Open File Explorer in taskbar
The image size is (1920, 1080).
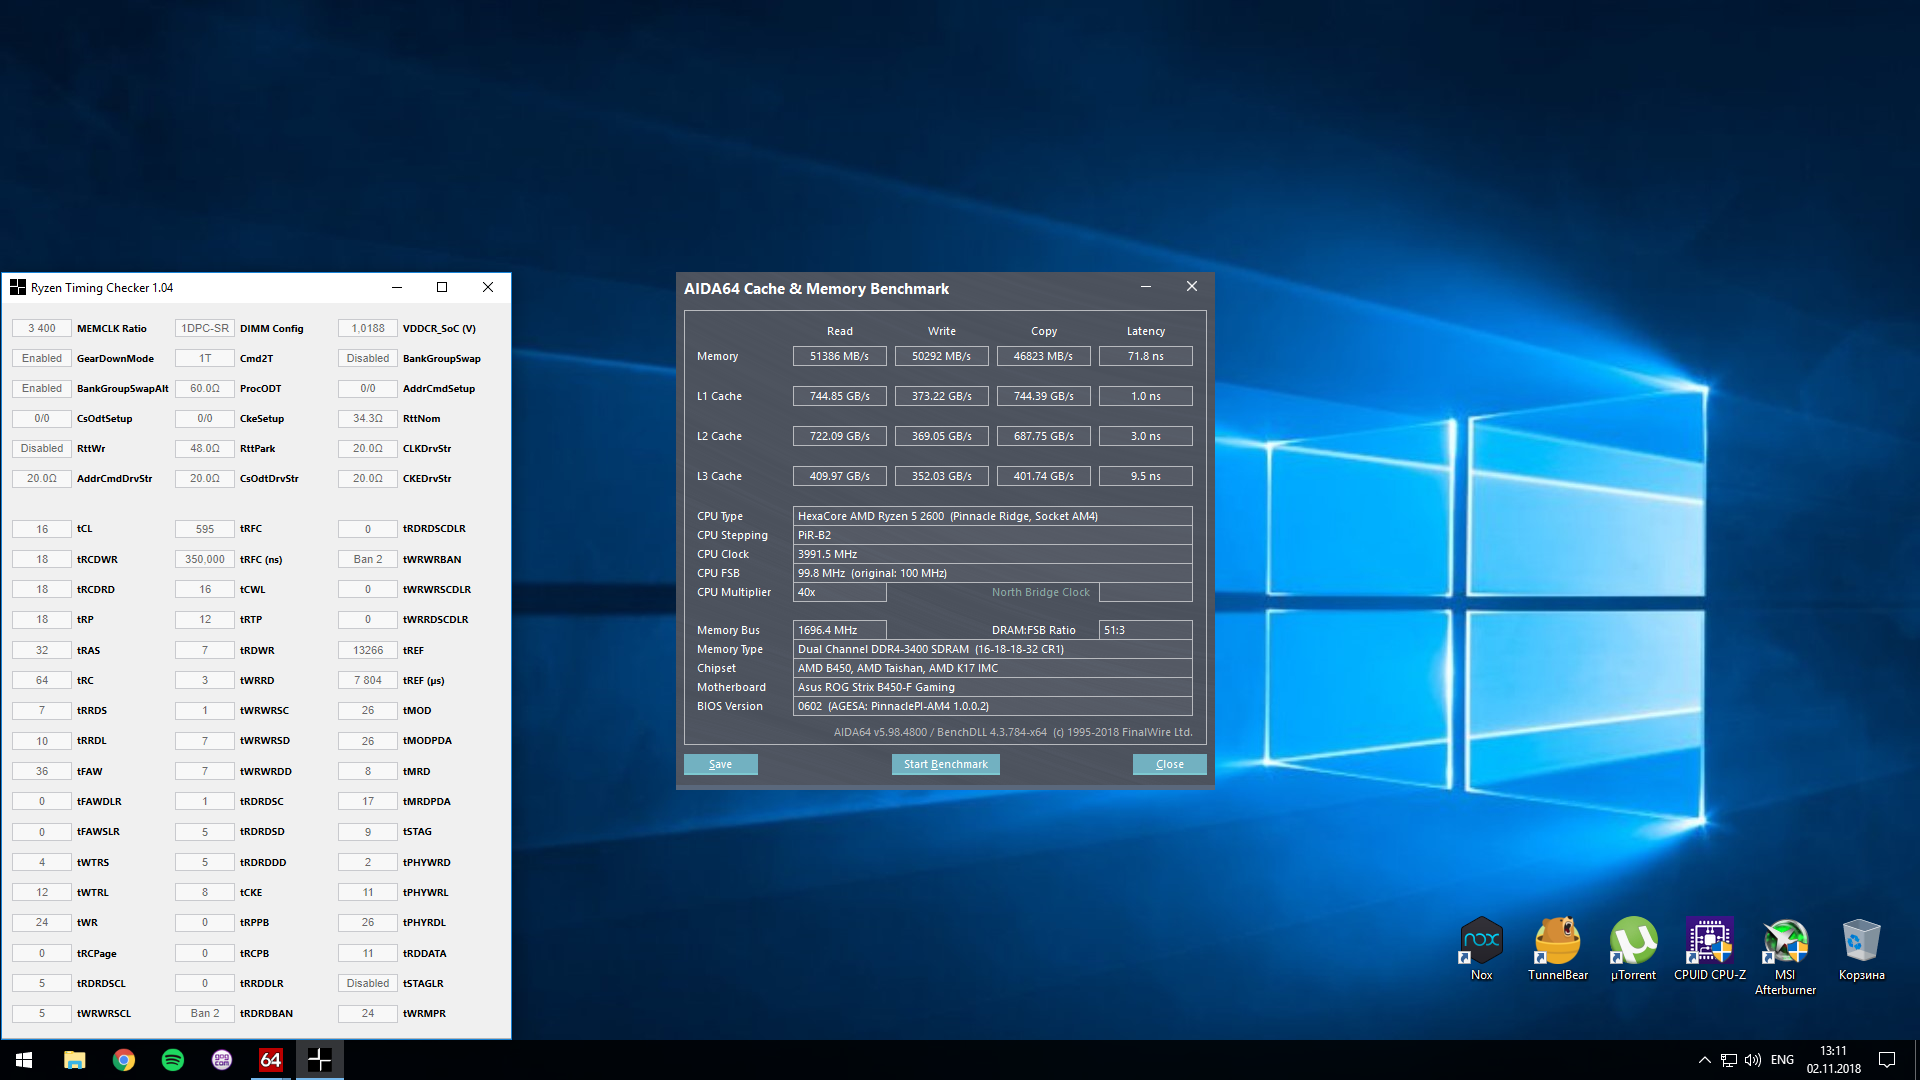tap(75, 1060)
